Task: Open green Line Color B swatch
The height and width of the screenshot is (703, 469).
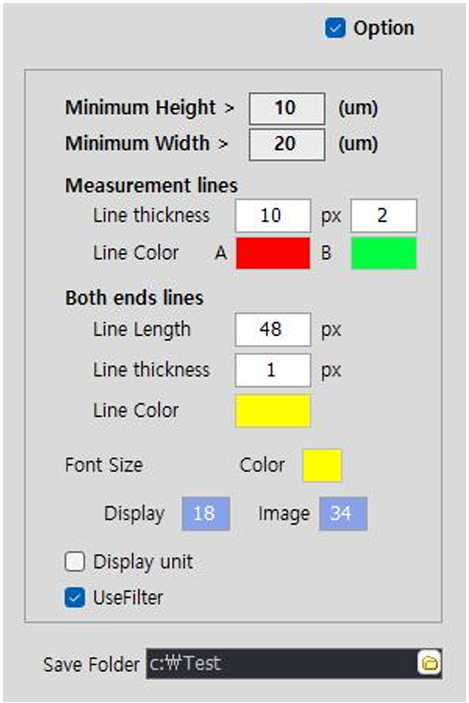Action: (383, 253)
